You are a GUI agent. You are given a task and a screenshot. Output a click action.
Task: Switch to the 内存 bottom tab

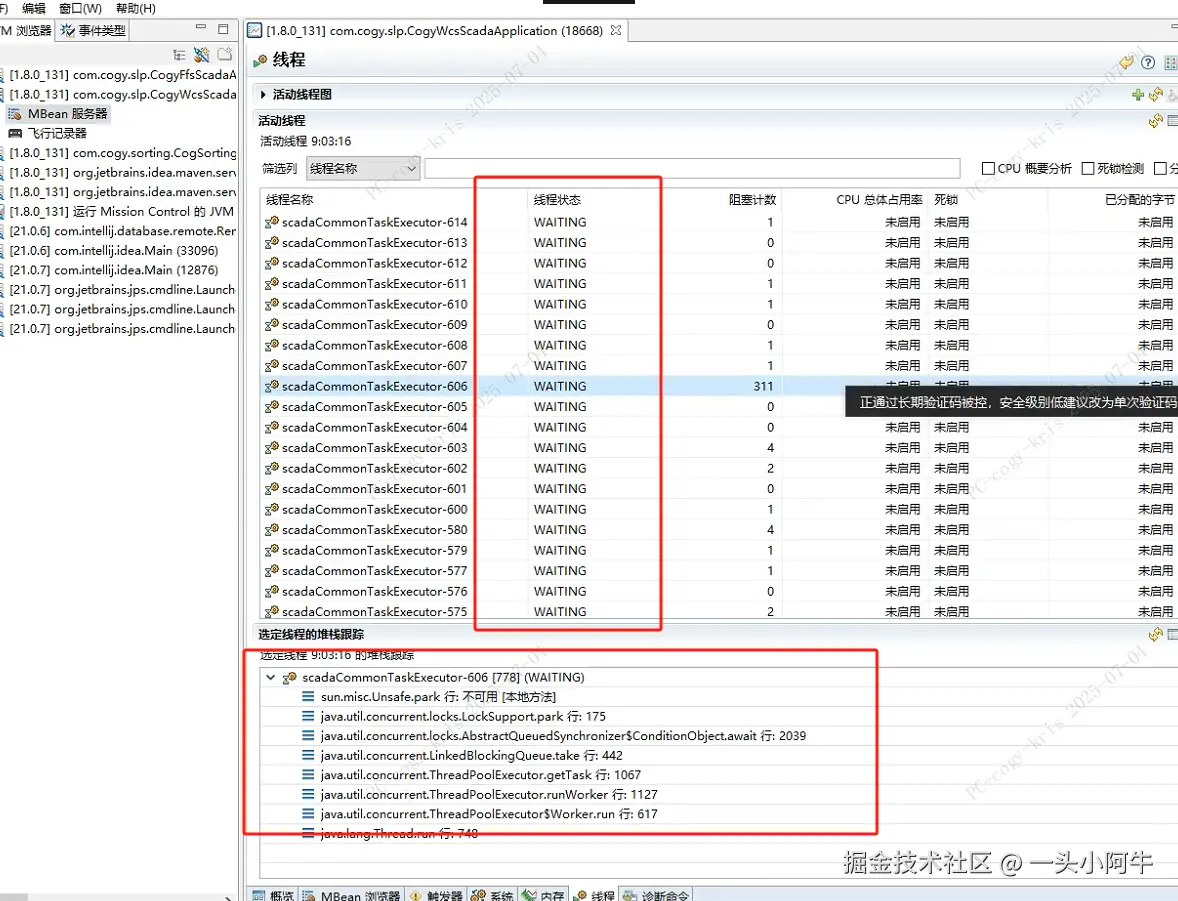click(x=544, y=895)
